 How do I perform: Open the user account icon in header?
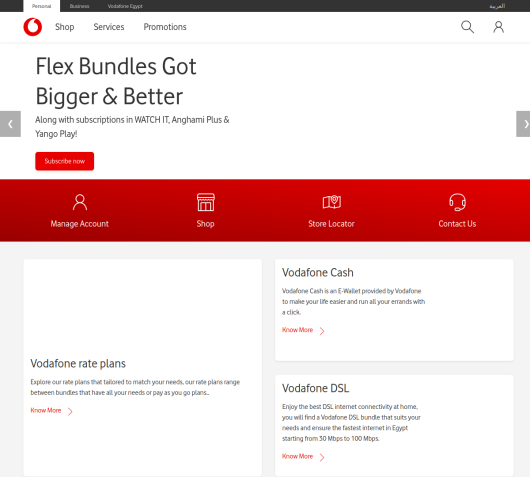(x=499, y=27)
